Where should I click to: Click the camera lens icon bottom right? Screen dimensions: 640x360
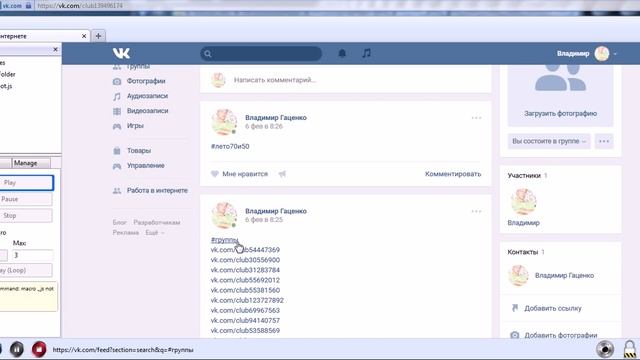pyautogui.click(x=604, y=349)
